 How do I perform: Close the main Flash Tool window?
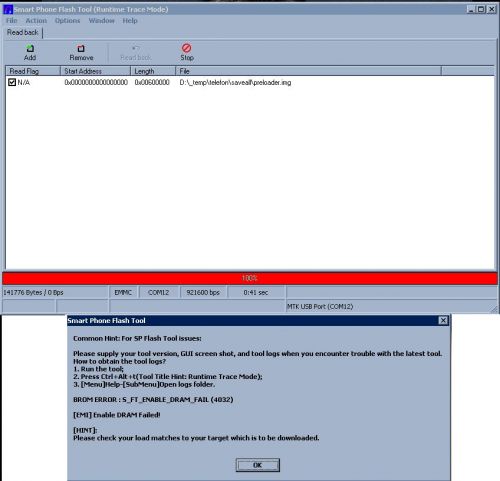point(492,9)
